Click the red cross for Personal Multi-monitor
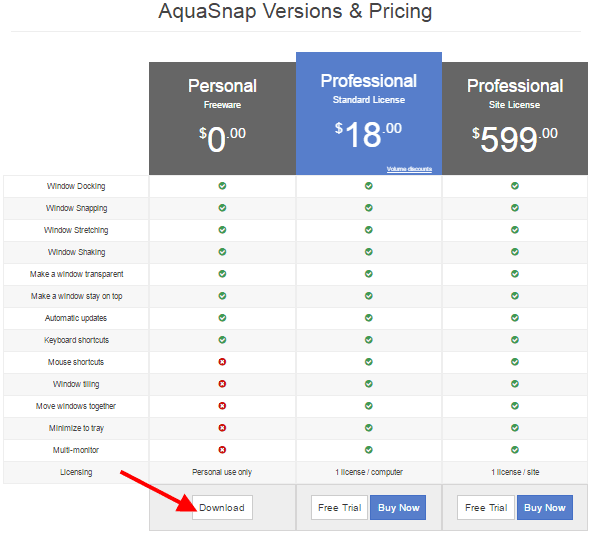 click(222, 450)
